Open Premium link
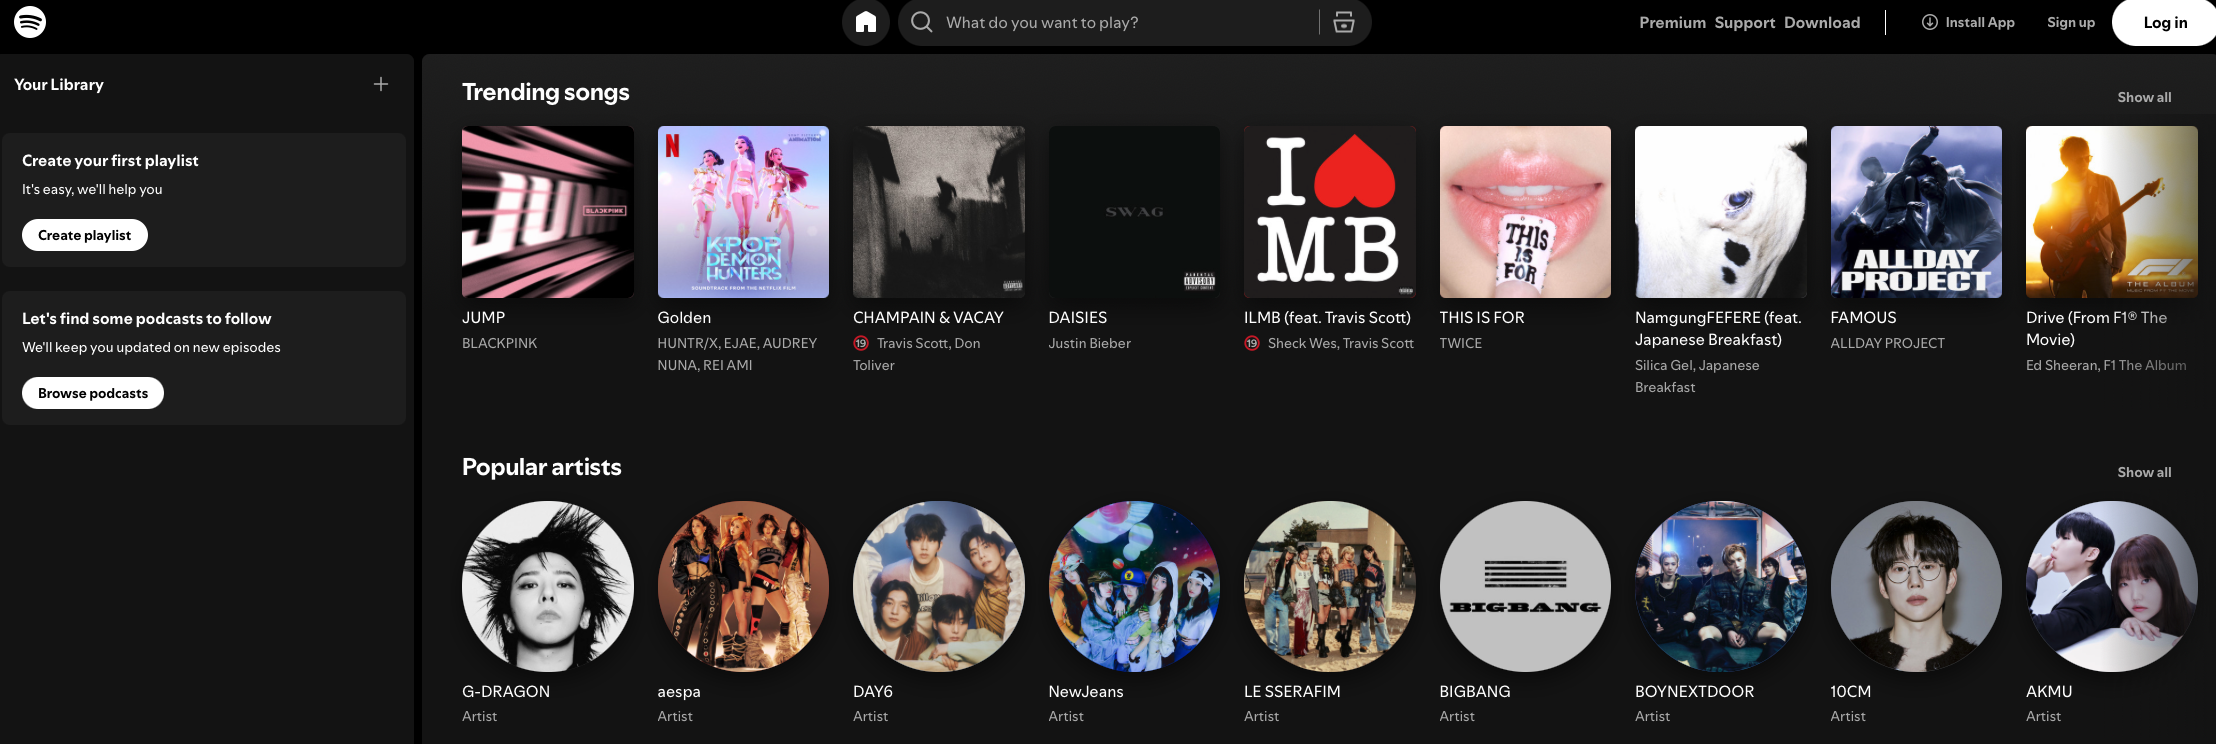Viewport: 2216px width, 744px height. pyautogui.click(x=1672, y=22)
